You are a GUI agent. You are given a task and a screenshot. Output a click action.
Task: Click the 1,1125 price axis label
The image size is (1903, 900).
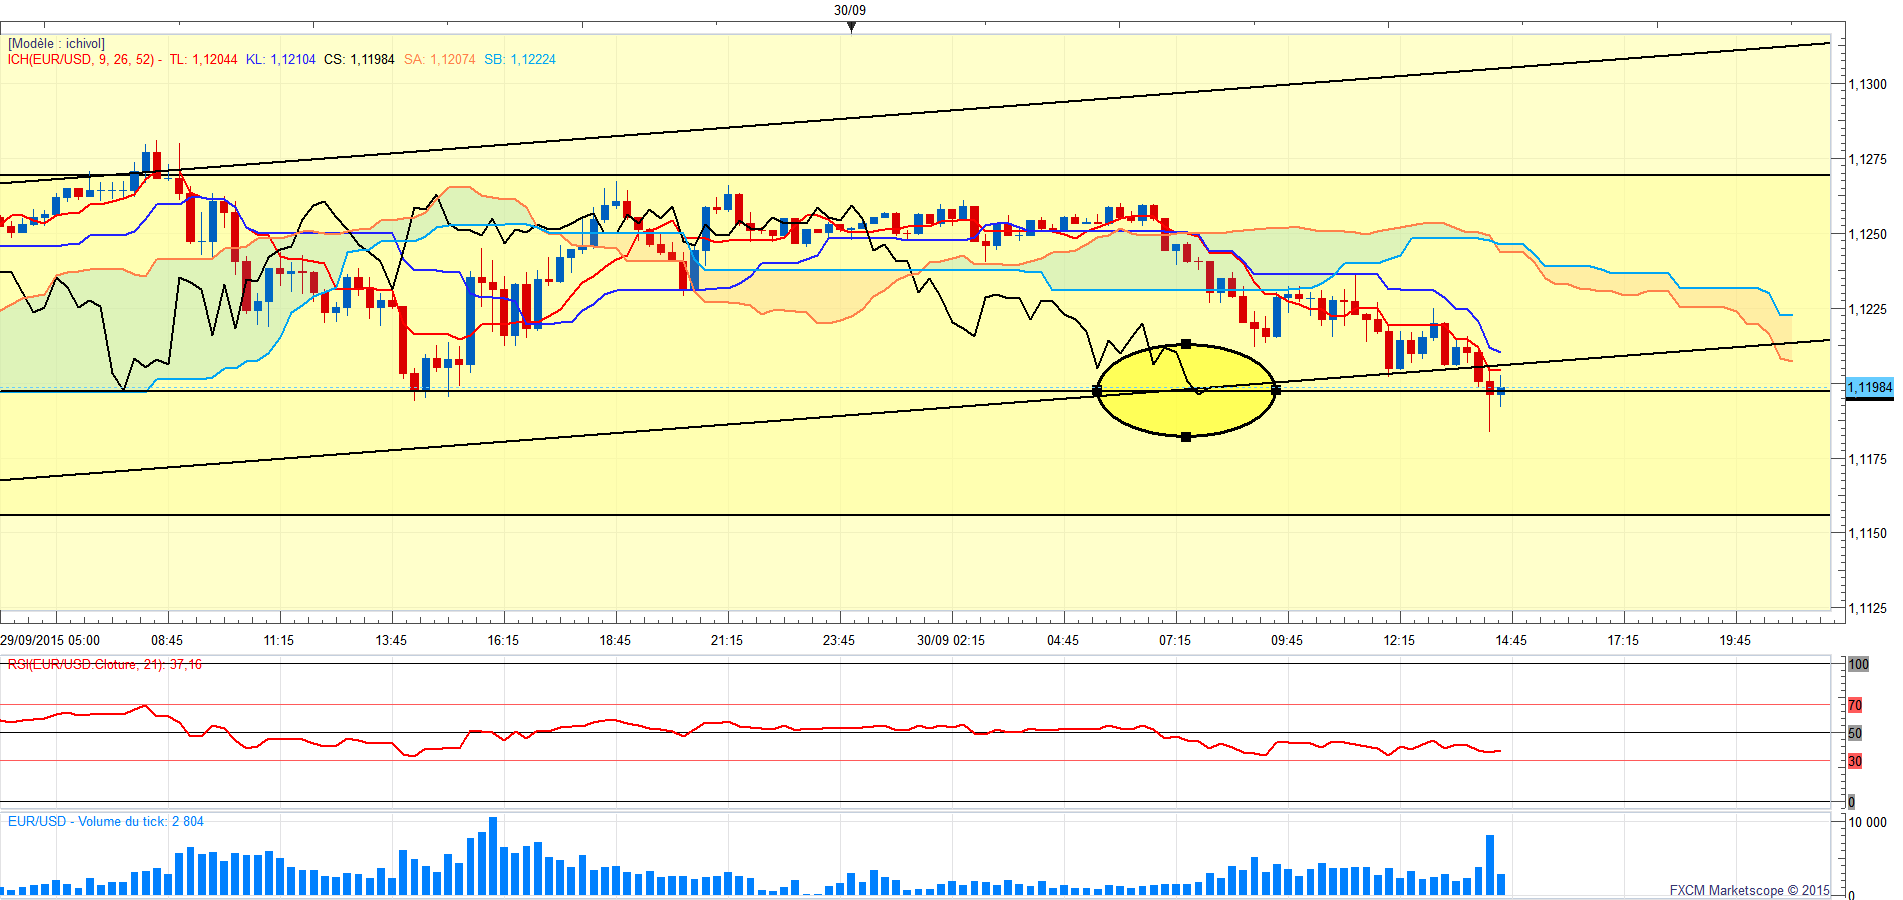click(1868, 609)
